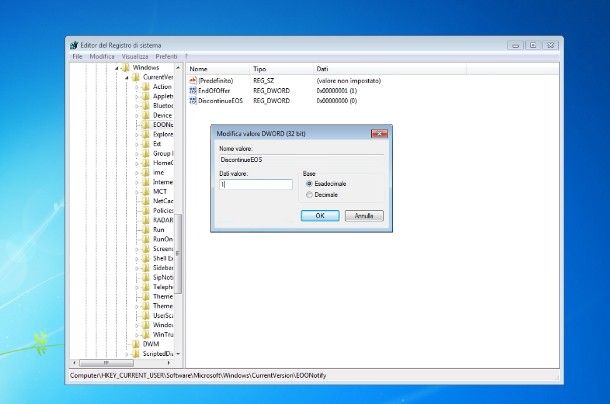Click the Dati column header
The height and width of the screenshot is (404, 610).
coord(389,69)
